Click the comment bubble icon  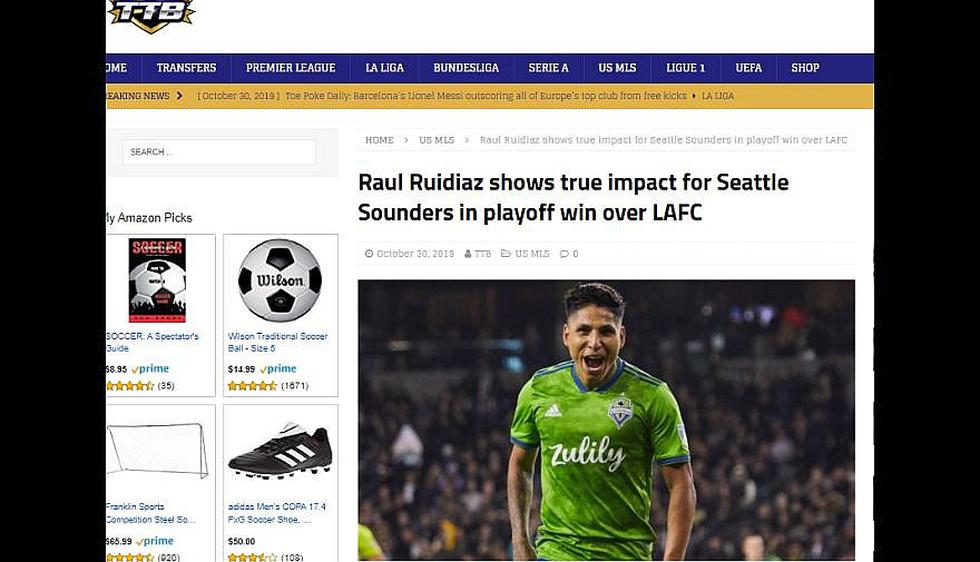click(564, 254)
